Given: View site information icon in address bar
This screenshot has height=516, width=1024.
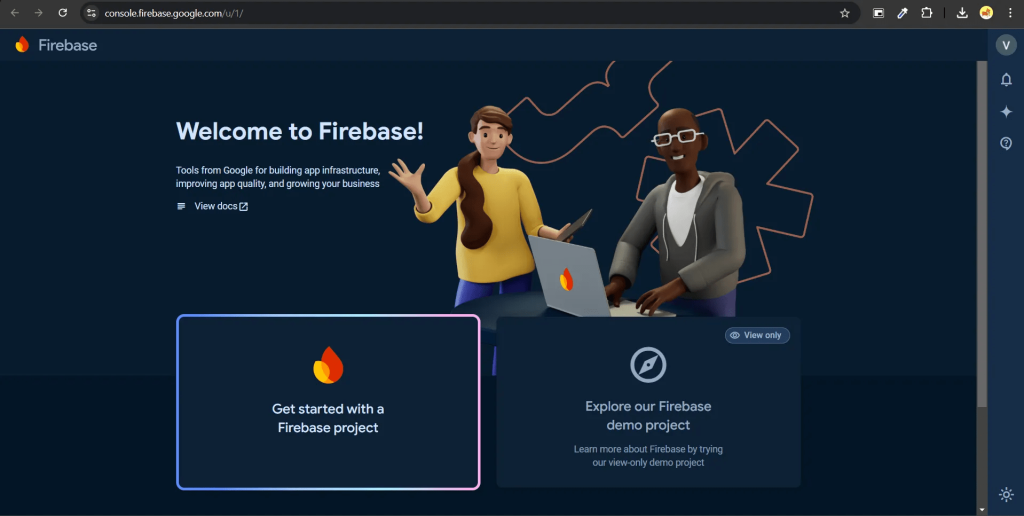Looking at the screenshot, I should pos(91,13).
